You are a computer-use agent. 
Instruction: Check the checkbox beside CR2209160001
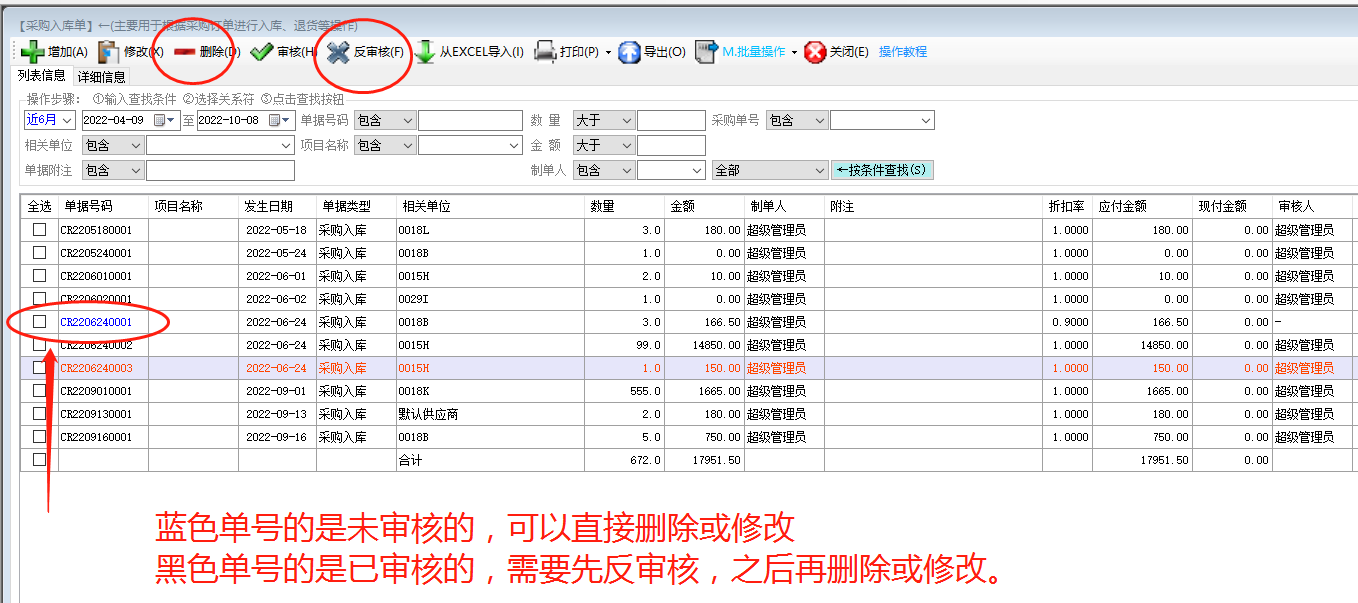(x=38, y=436)
